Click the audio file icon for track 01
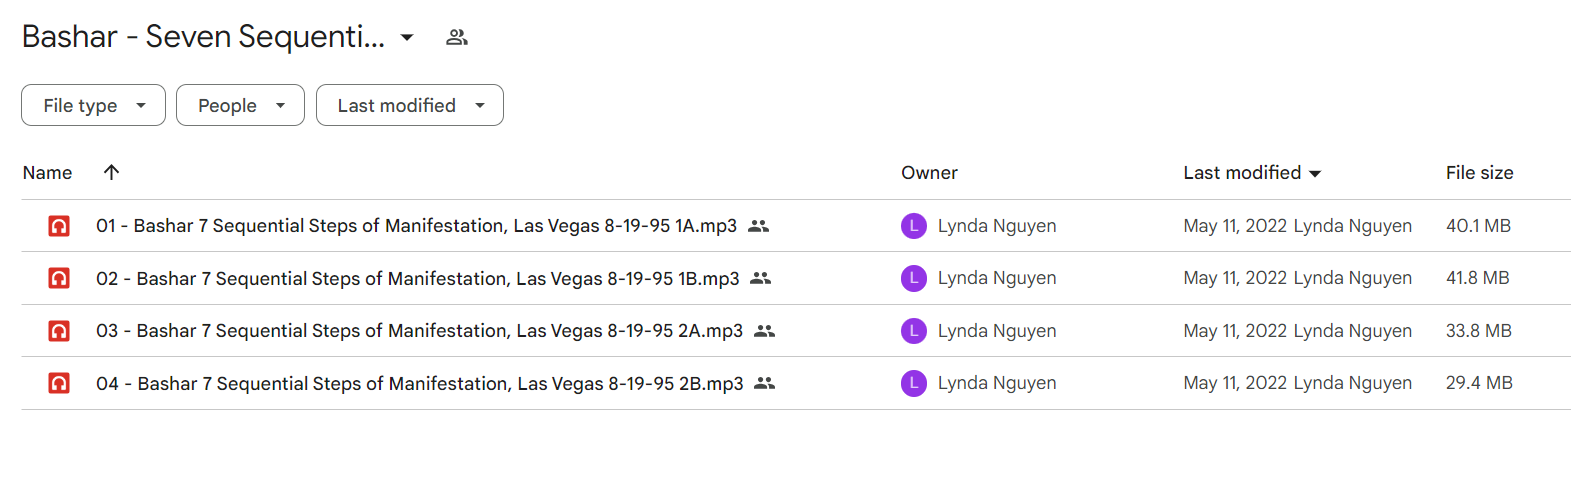 tap(59, 226)
